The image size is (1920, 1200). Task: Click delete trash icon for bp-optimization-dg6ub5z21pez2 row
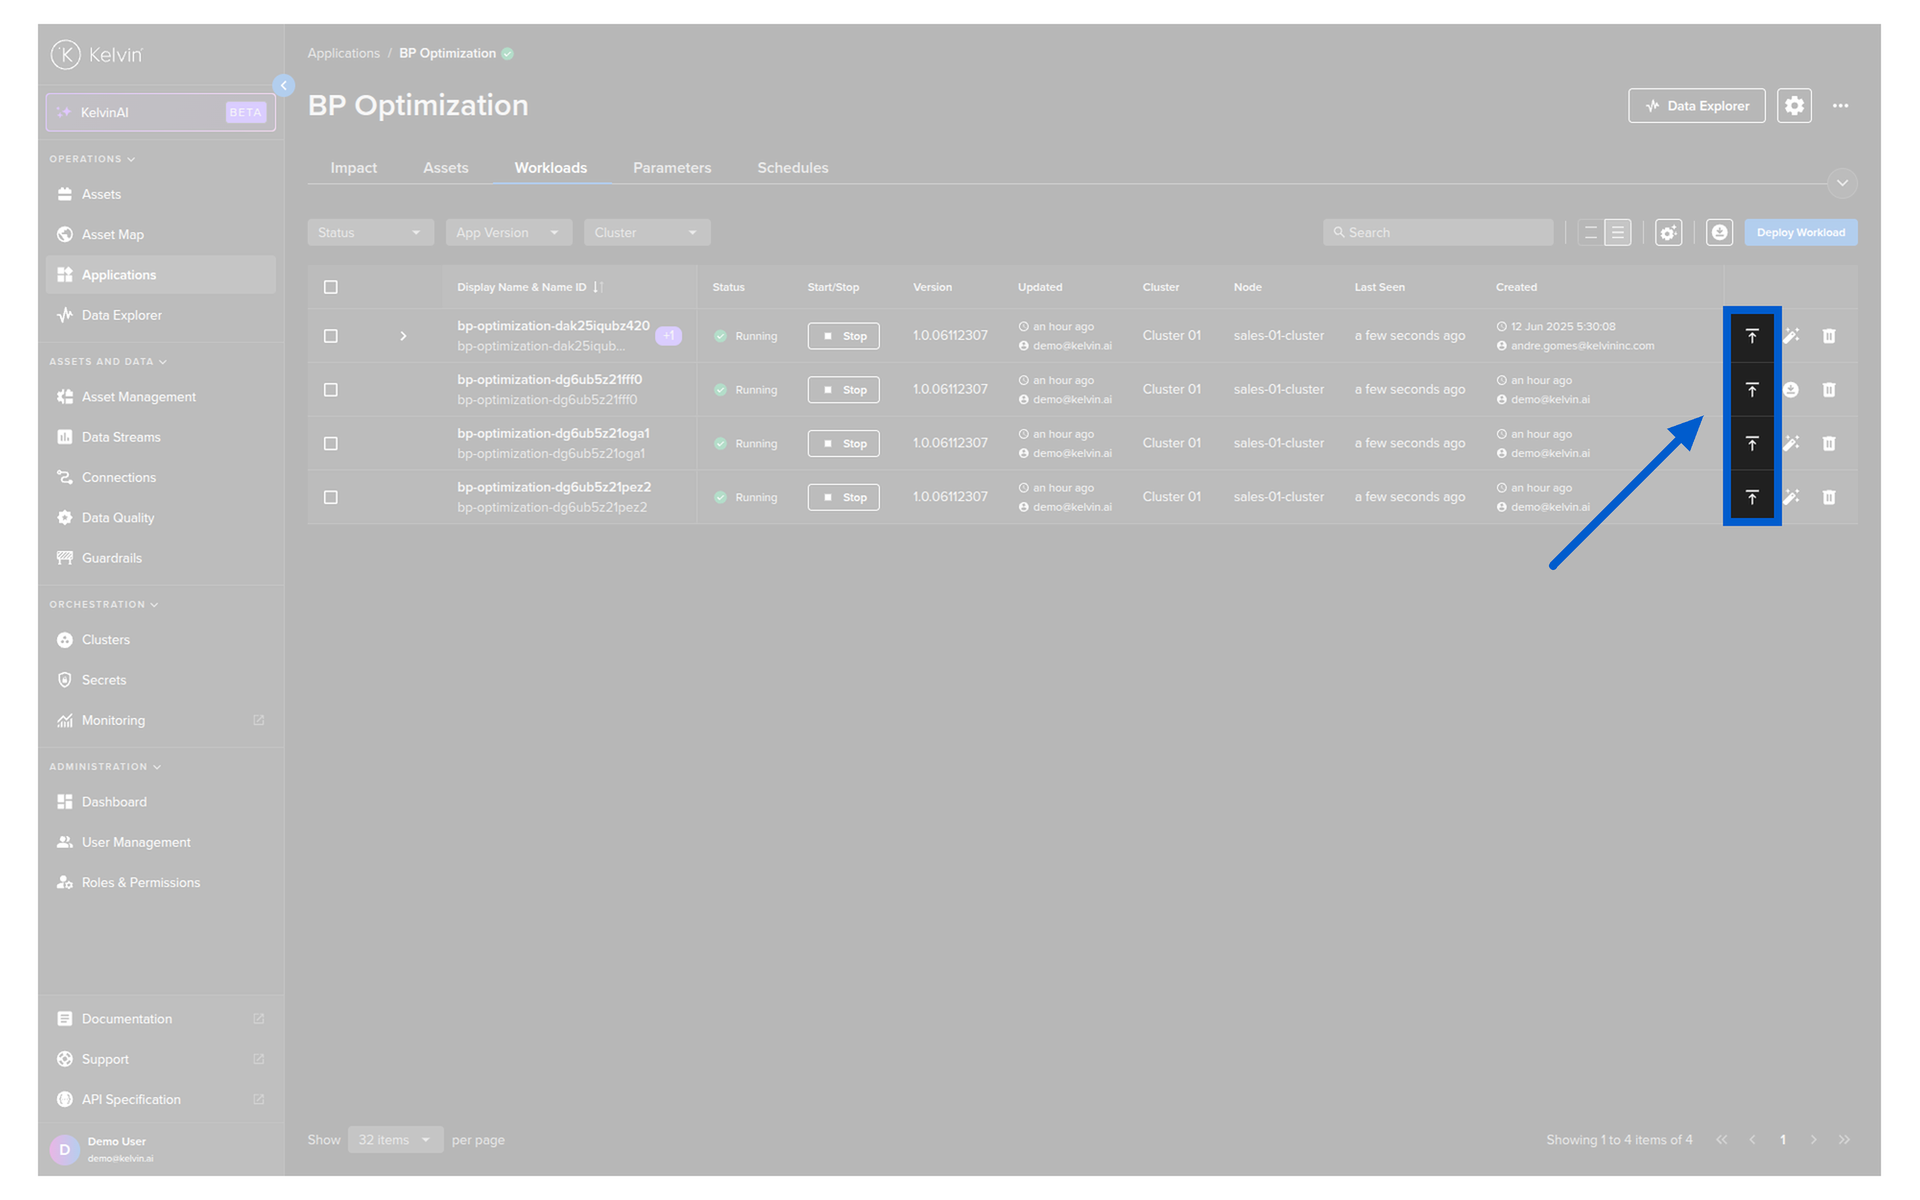(1828, 497)
